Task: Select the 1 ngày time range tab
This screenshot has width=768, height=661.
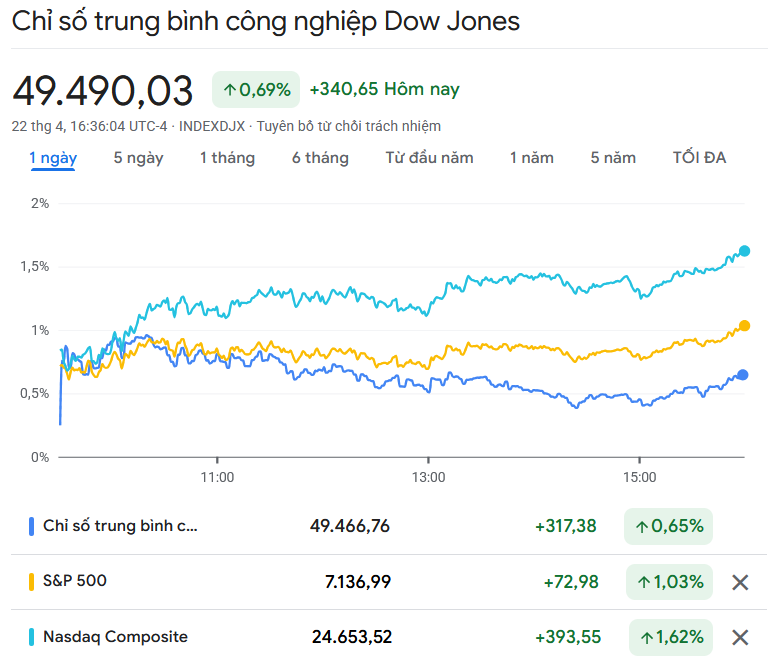Action: pyautogui.click(x=53, y=158)
